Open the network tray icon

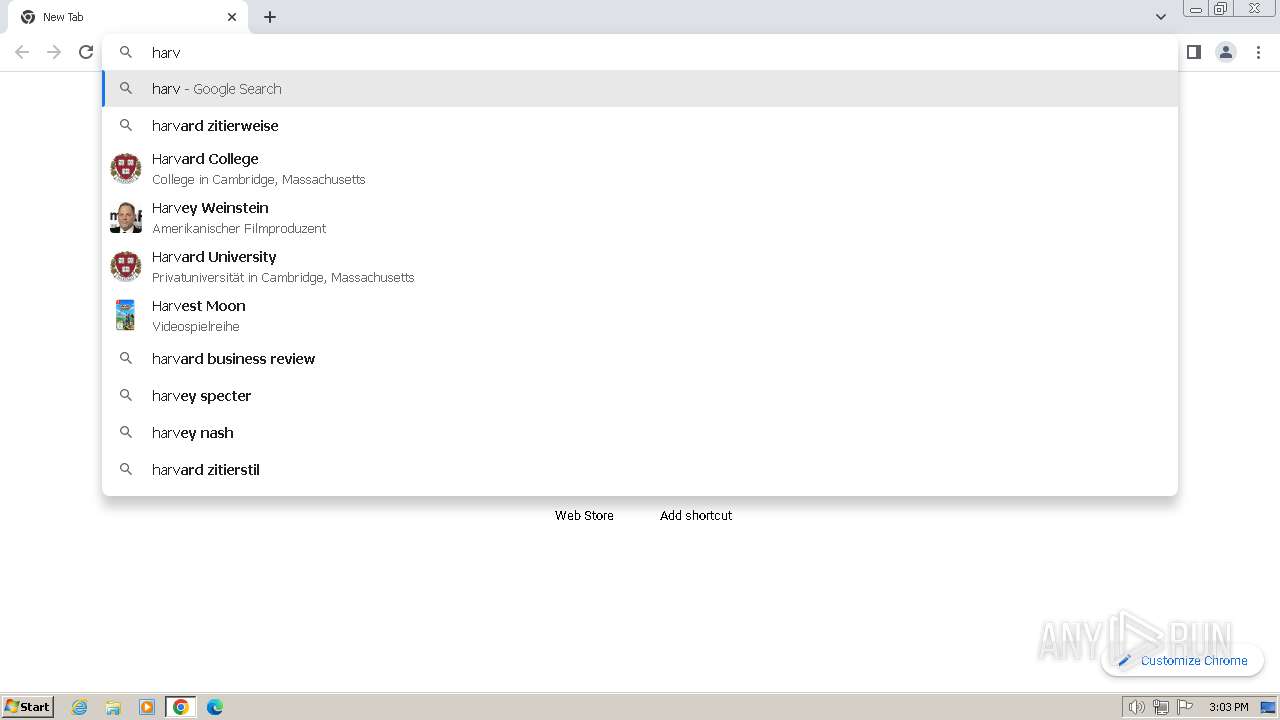1161,707
